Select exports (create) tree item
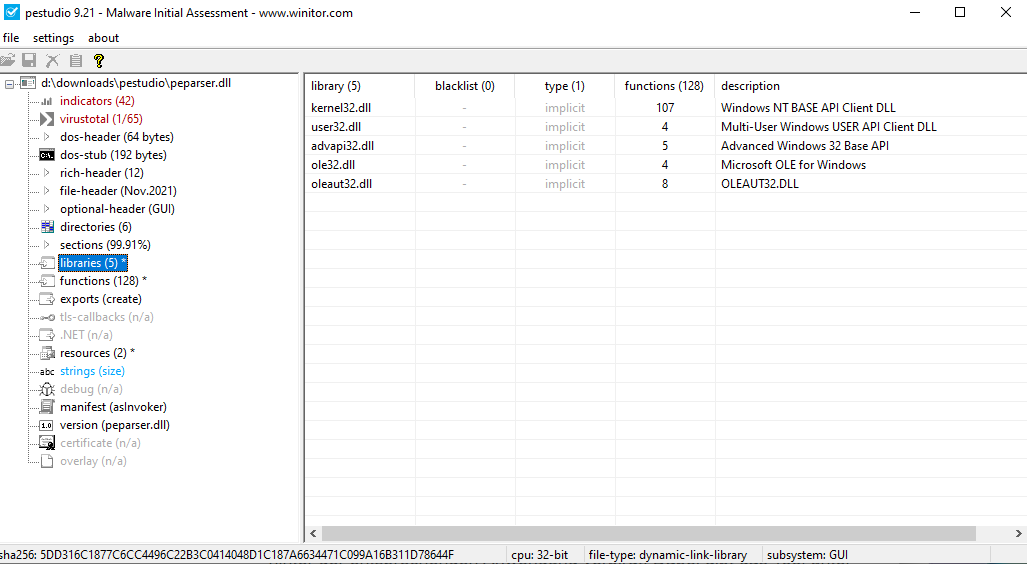 (100, 299)
